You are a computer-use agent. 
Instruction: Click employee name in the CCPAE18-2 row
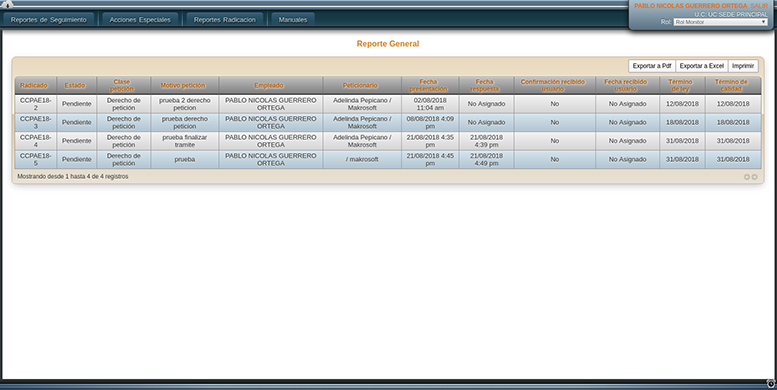pos(271,104)
